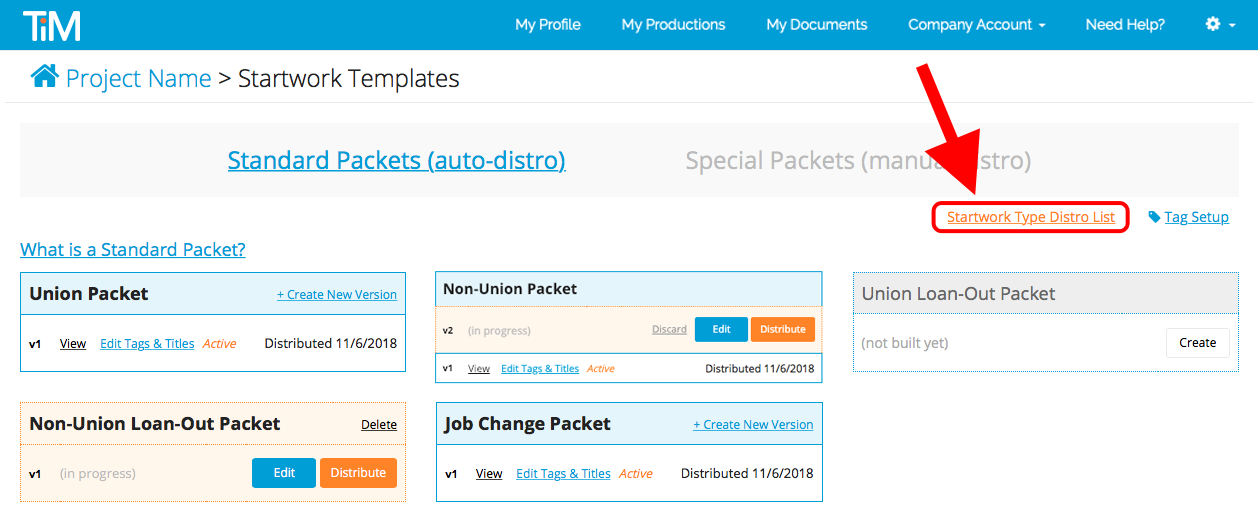Distribute Non-Union Loan-Out Packet v1
The image size is (1258, 528).
[358, 473]
